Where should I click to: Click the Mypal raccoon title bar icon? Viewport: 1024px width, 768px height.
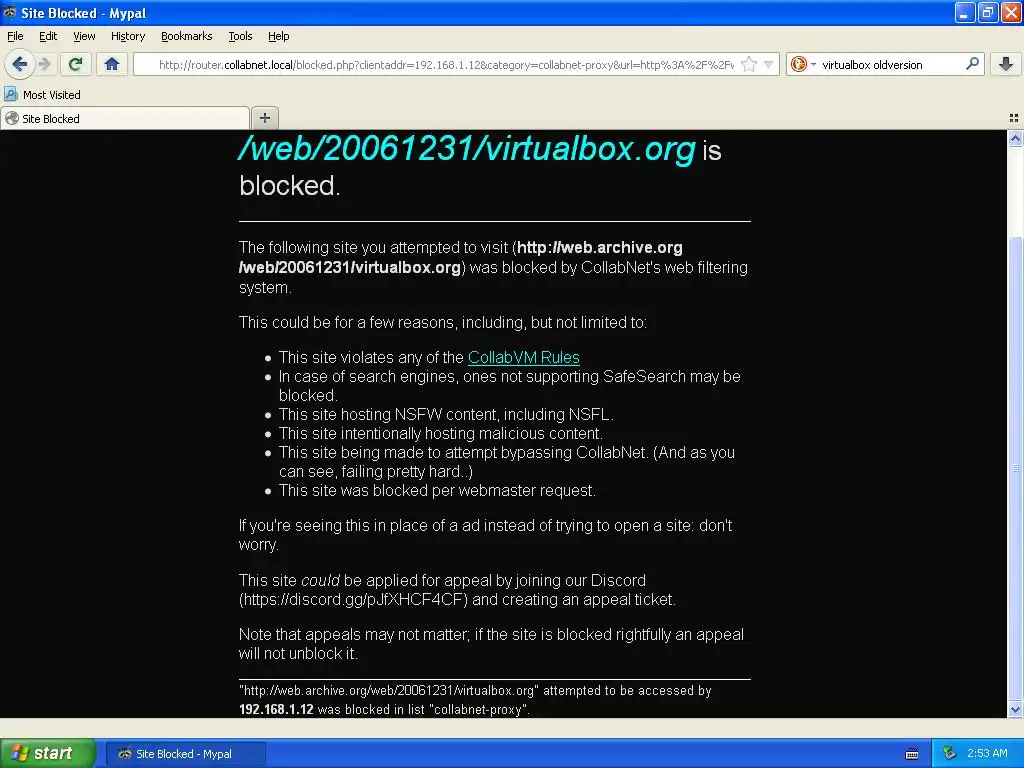point(10,12)
